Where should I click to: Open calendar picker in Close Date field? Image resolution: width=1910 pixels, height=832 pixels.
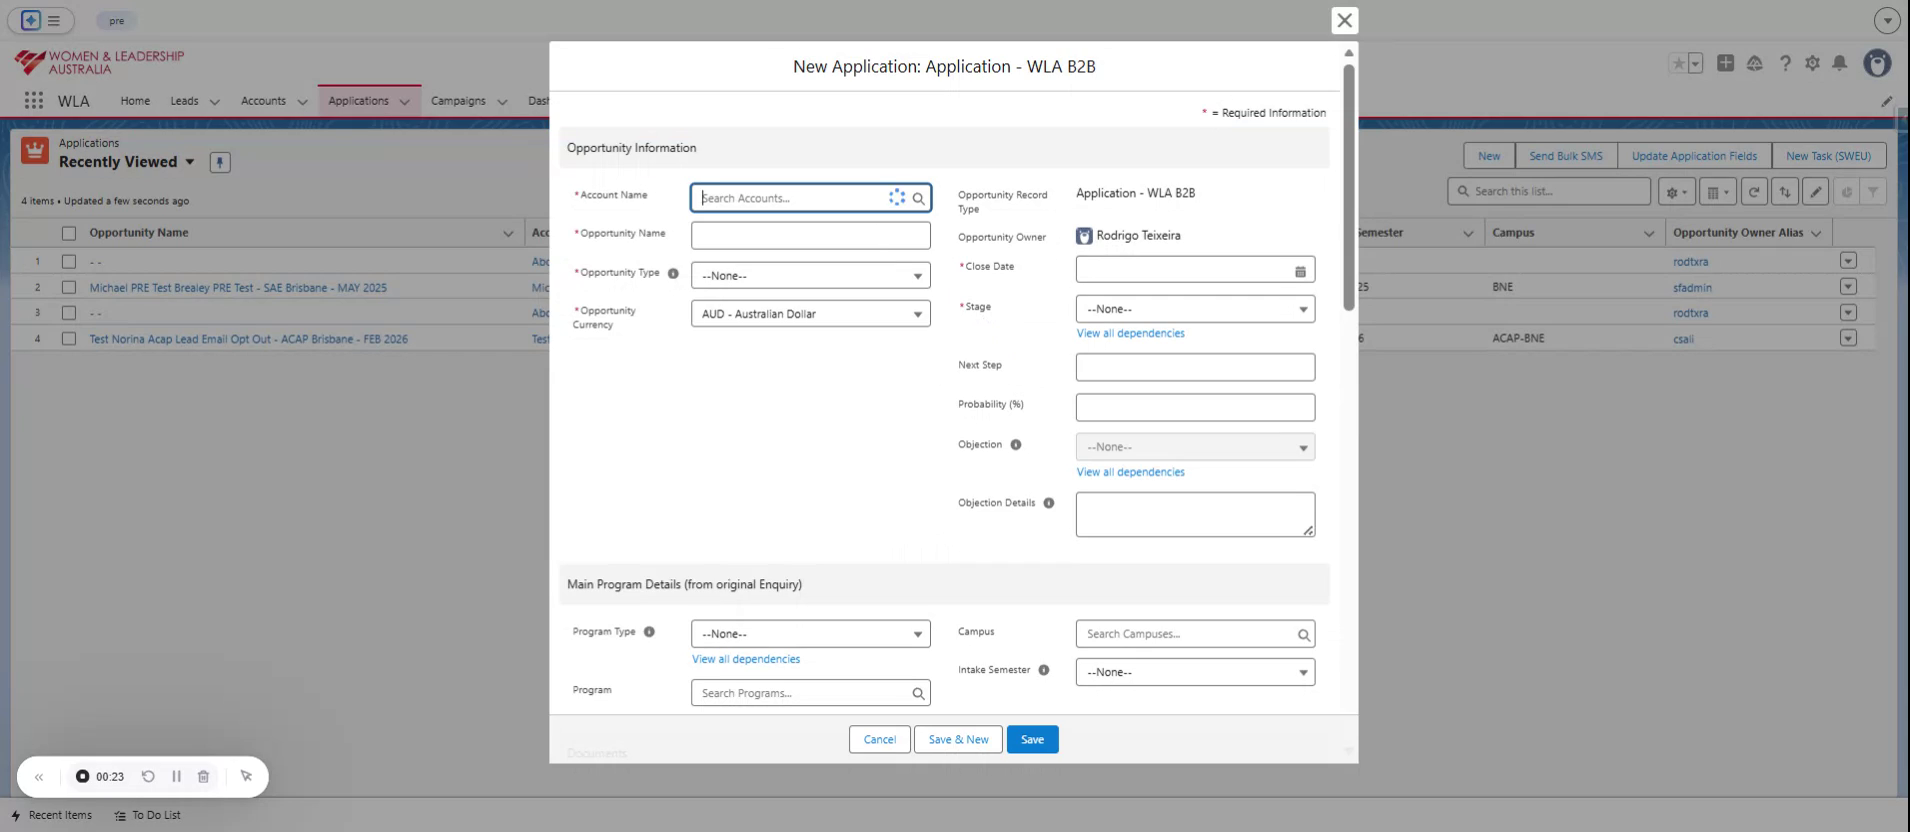click(1300, 271)
